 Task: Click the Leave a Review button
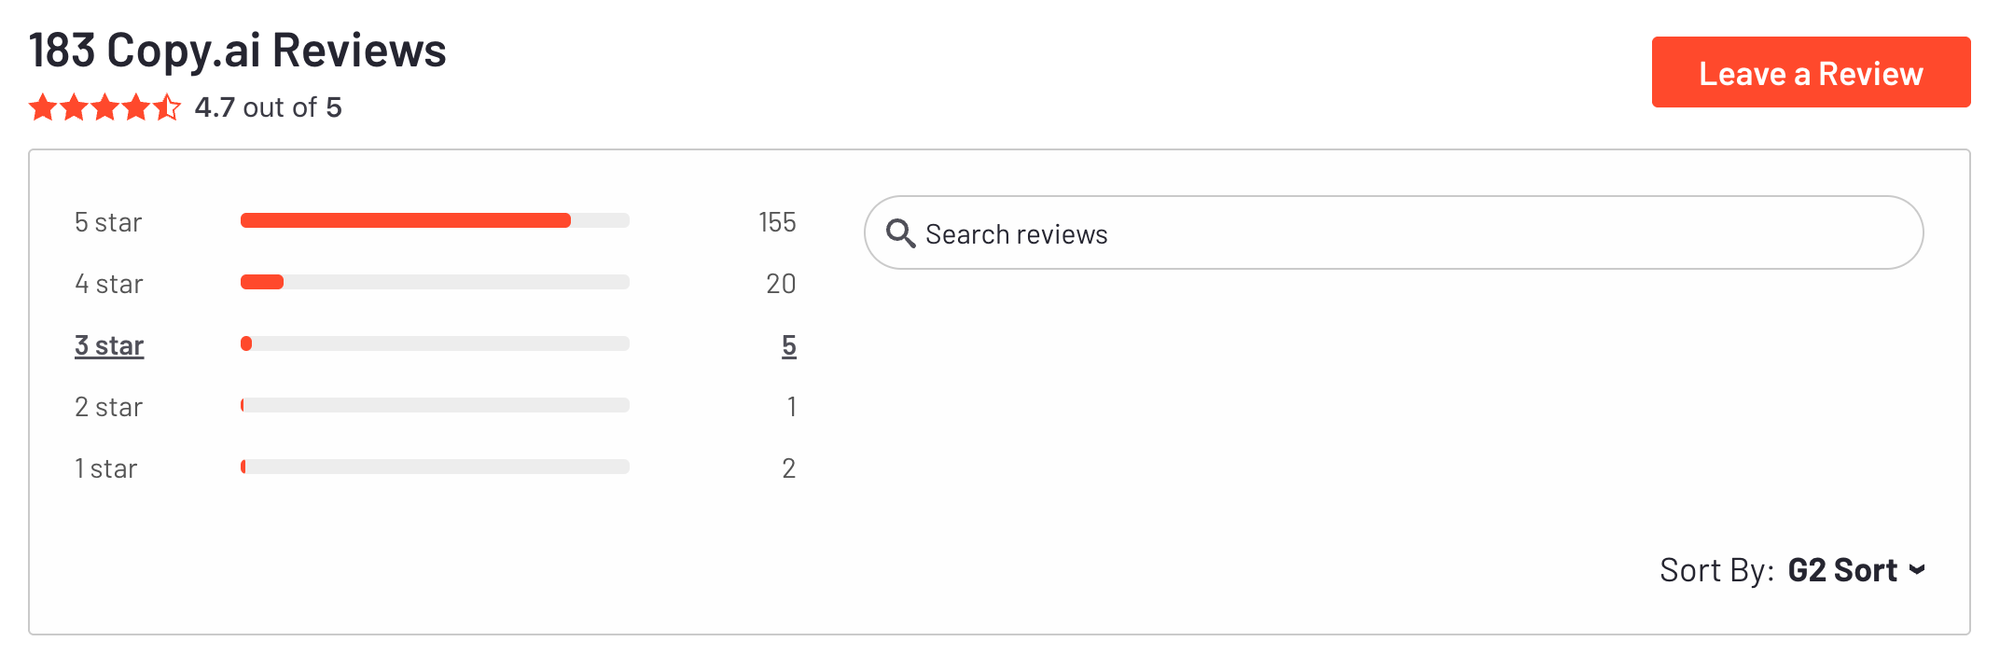(x=1810, y=73)
